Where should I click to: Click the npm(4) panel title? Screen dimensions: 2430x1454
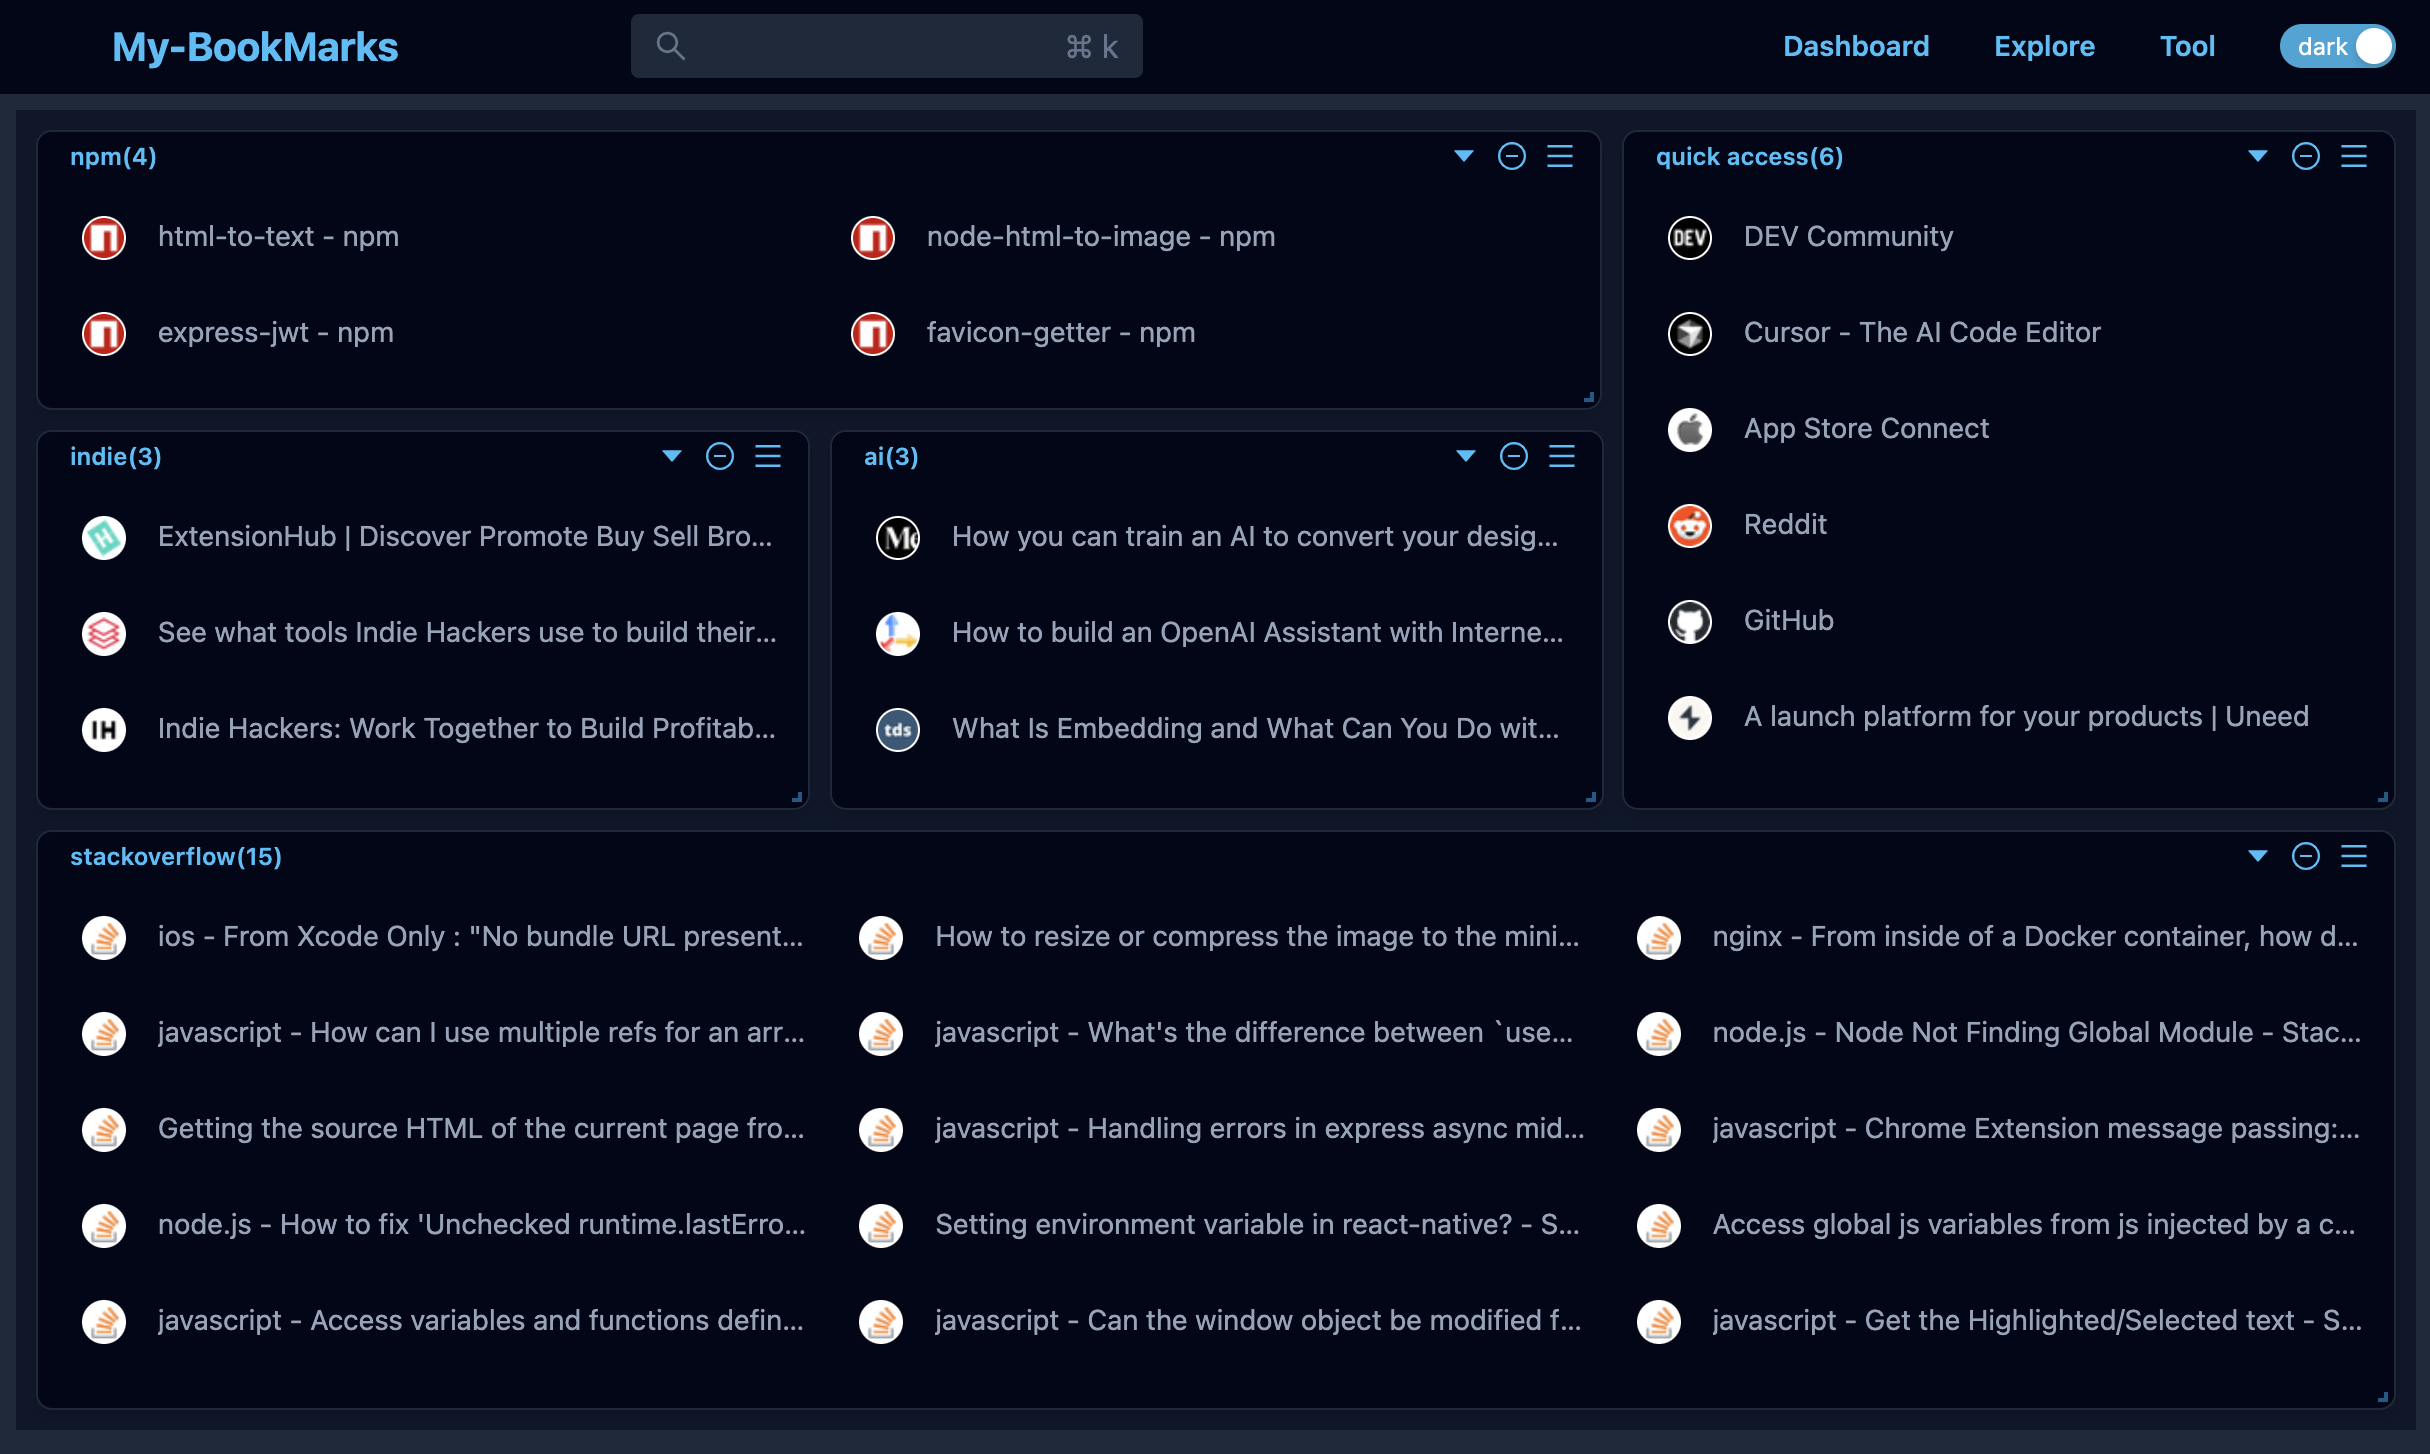pyautogui.click(x=113, y=157)
